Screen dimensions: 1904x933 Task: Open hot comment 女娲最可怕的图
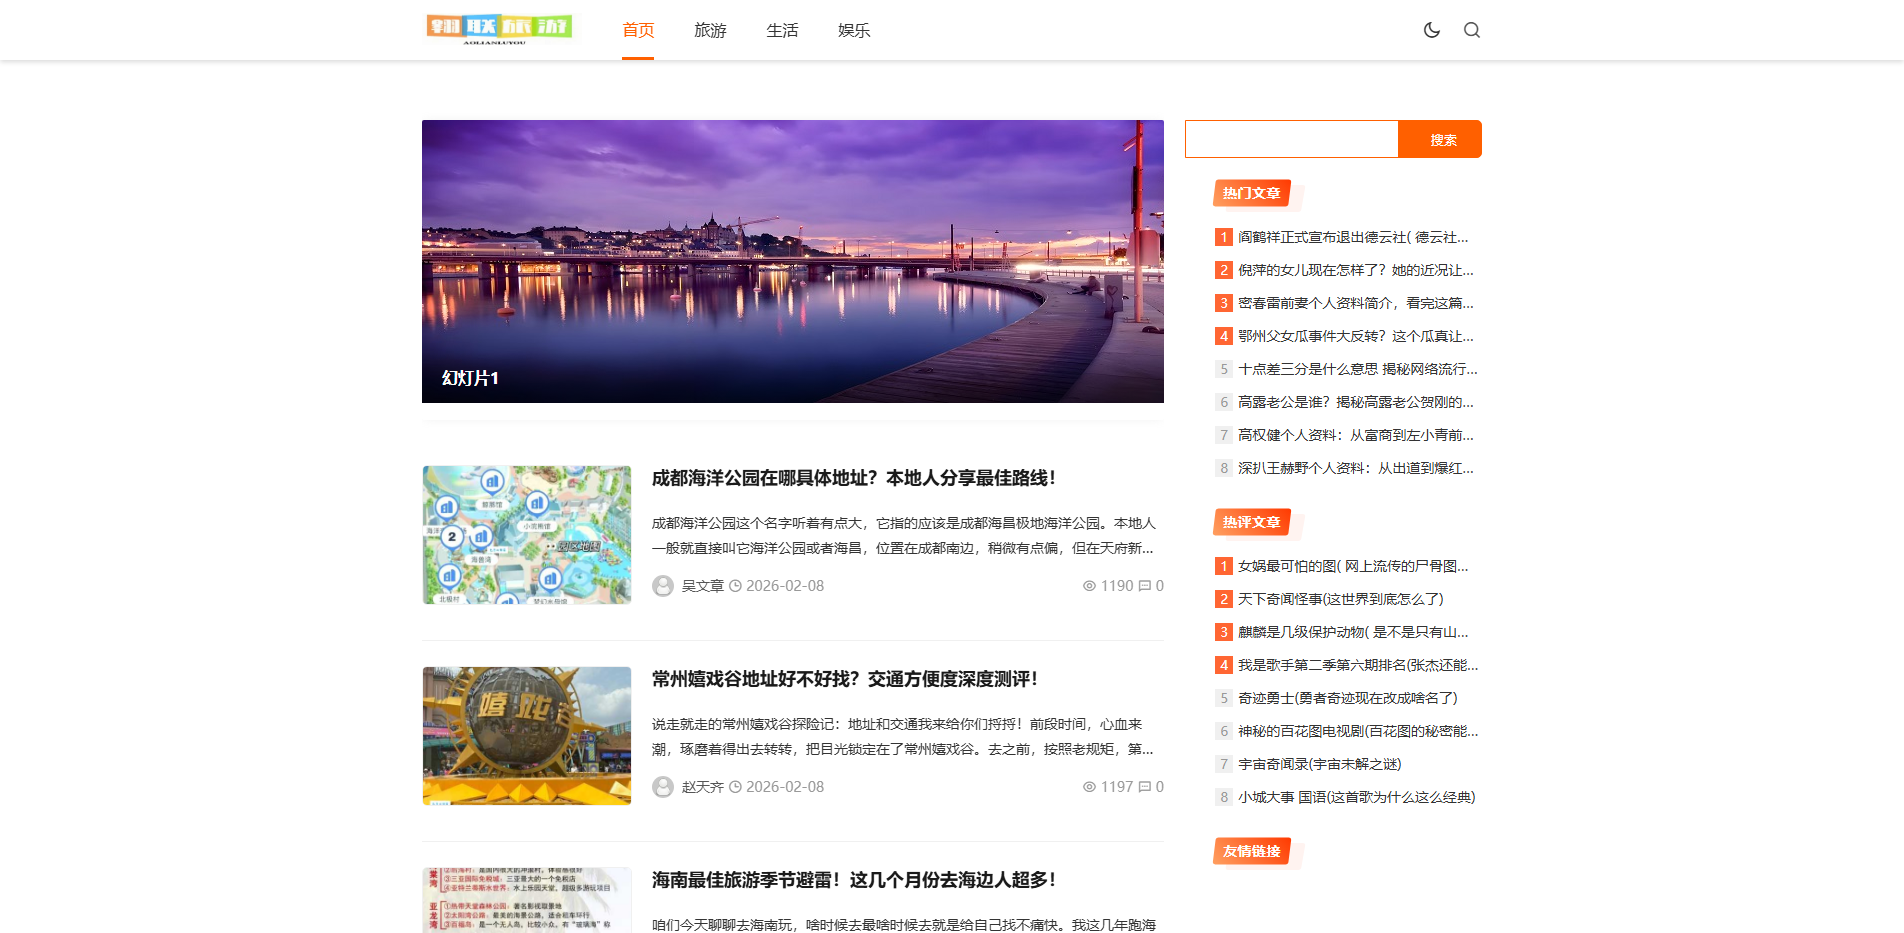[x=1352, y=566]
